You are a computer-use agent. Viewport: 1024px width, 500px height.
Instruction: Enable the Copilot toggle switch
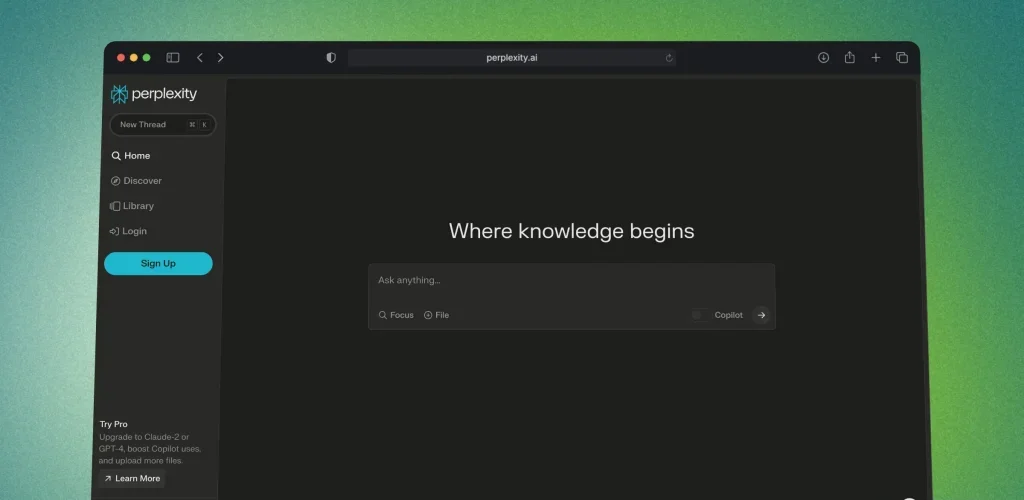pos(699,315)
